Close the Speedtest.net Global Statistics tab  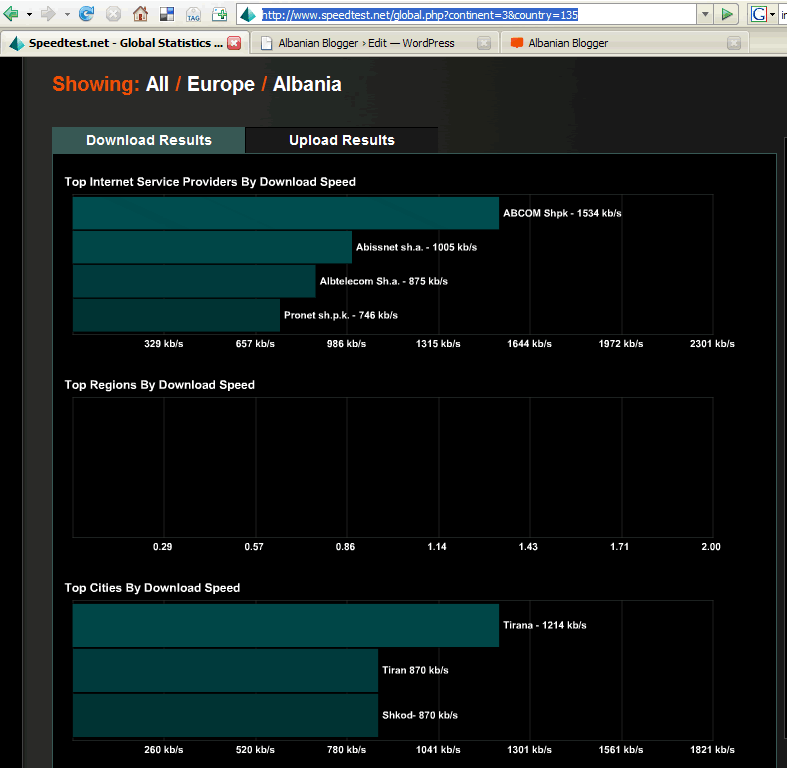pos(234,43)
